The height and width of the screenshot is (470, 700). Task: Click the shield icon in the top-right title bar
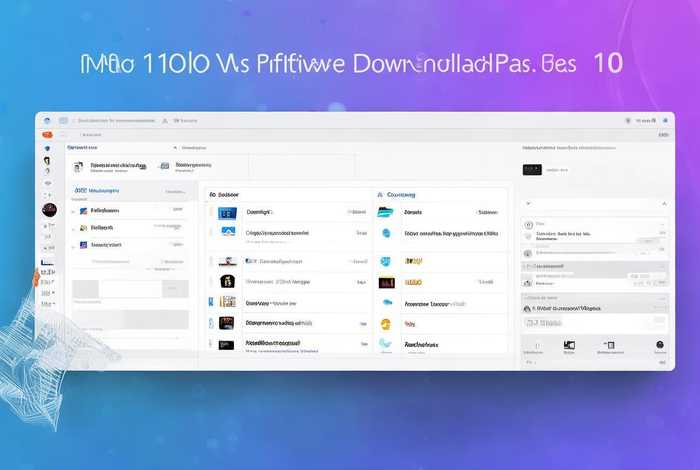(x=629, y=120)
